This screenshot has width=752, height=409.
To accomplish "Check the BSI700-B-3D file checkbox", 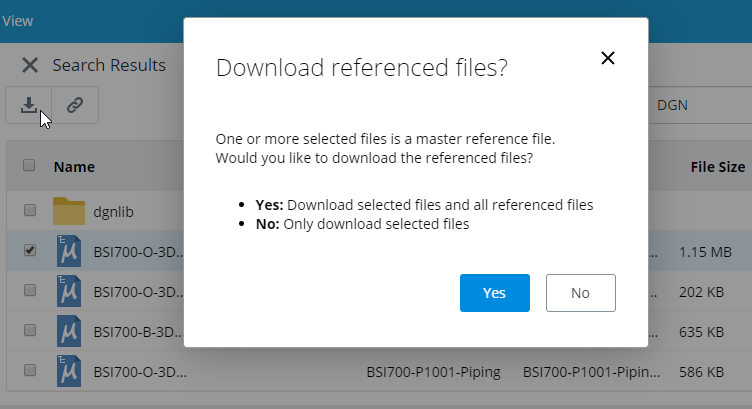I will pyautogui.click(x=29, y=330).
